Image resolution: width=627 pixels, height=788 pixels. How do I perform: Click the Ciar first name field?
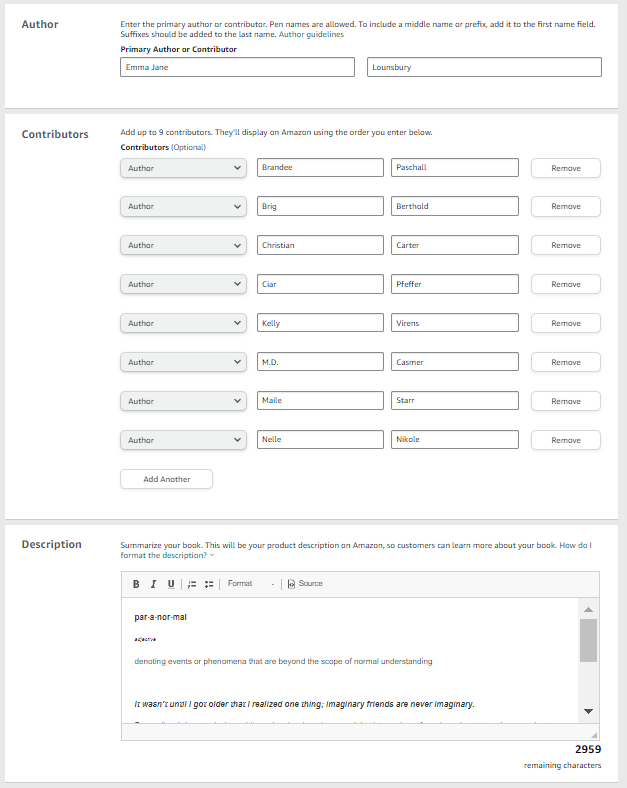tap(320, 284)
